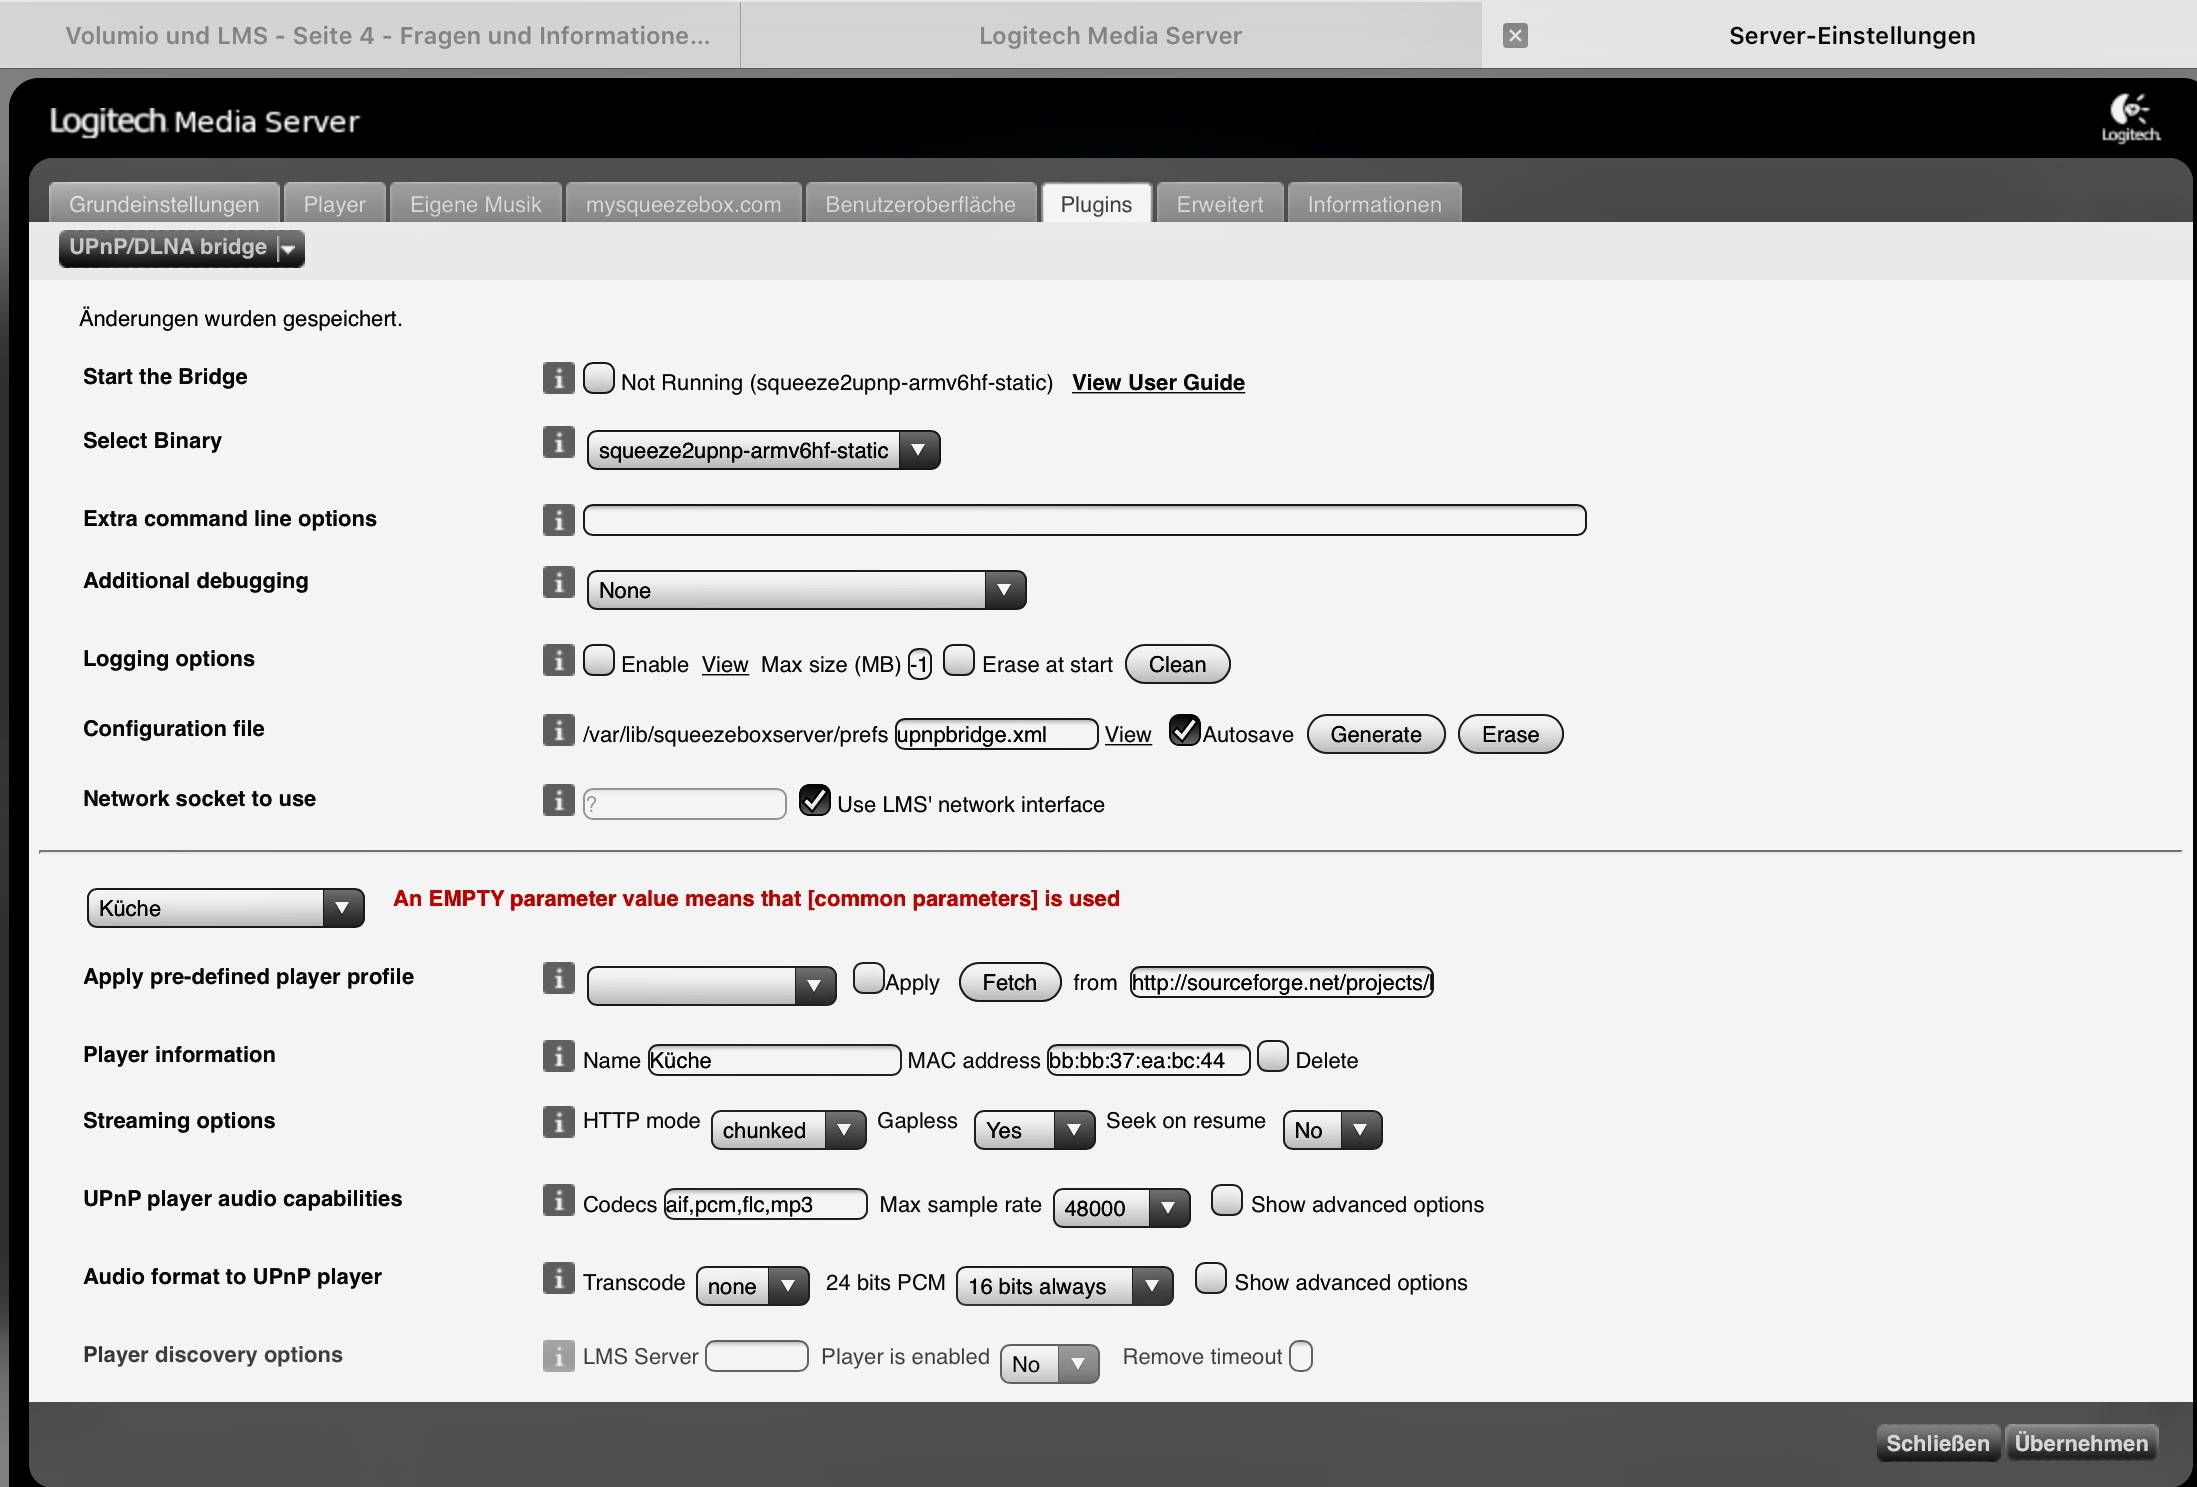The image size is (2197, 1487).
Task: Focus the Extra command line options field
Action: pyautogui.click(x=1084, y=520)
